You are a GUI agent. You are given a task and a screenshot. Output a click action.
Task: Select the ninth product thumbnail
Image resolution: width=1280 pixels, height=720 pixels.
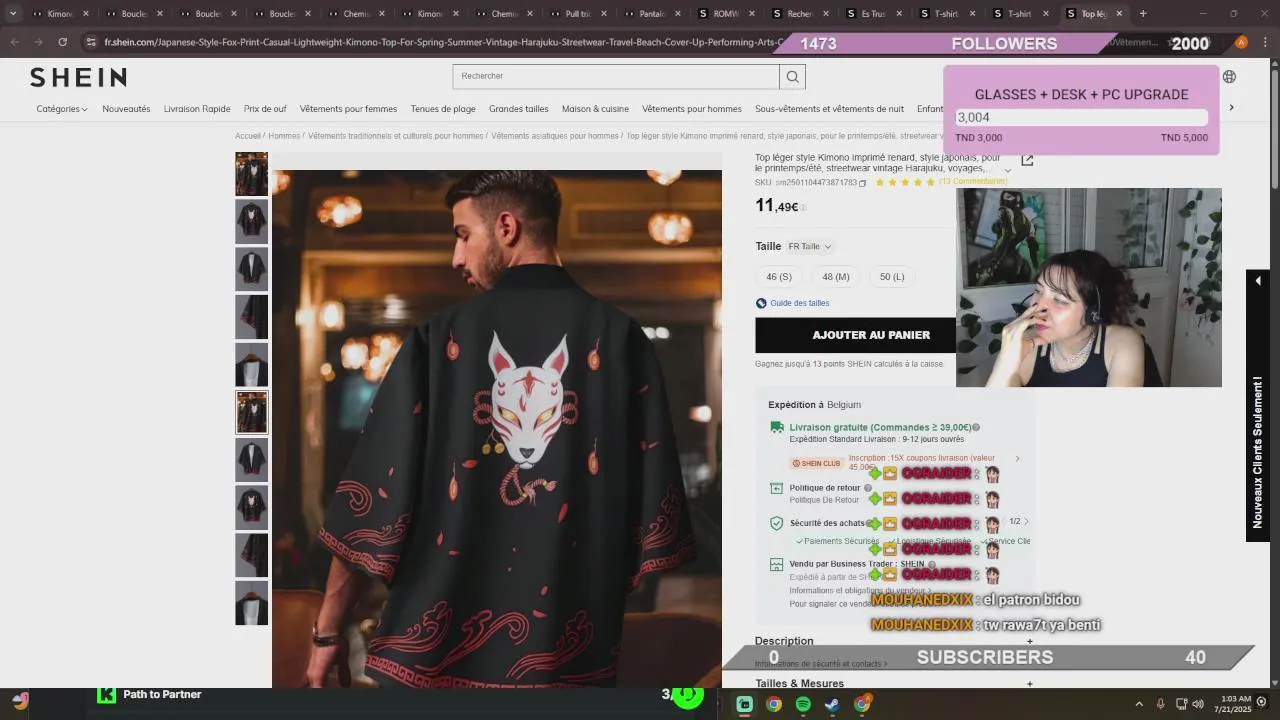click(251, 555)
